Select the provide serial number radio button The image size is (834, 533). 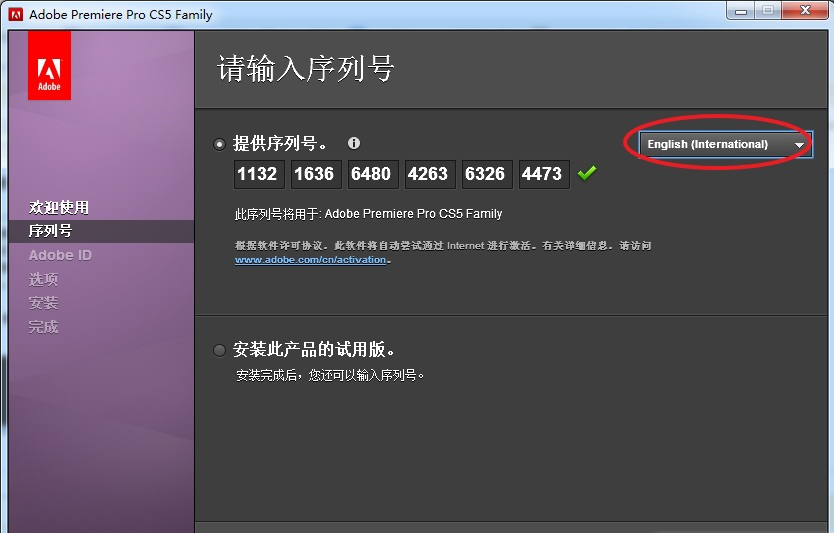click(219, 144)
